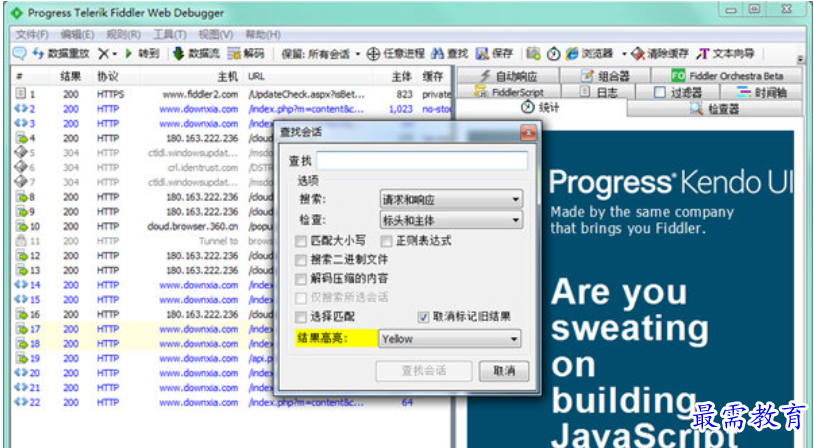The image size is (814, 448).
Task: Switch to the 过滤器 filters tab
Action: (x=677, y=92)
